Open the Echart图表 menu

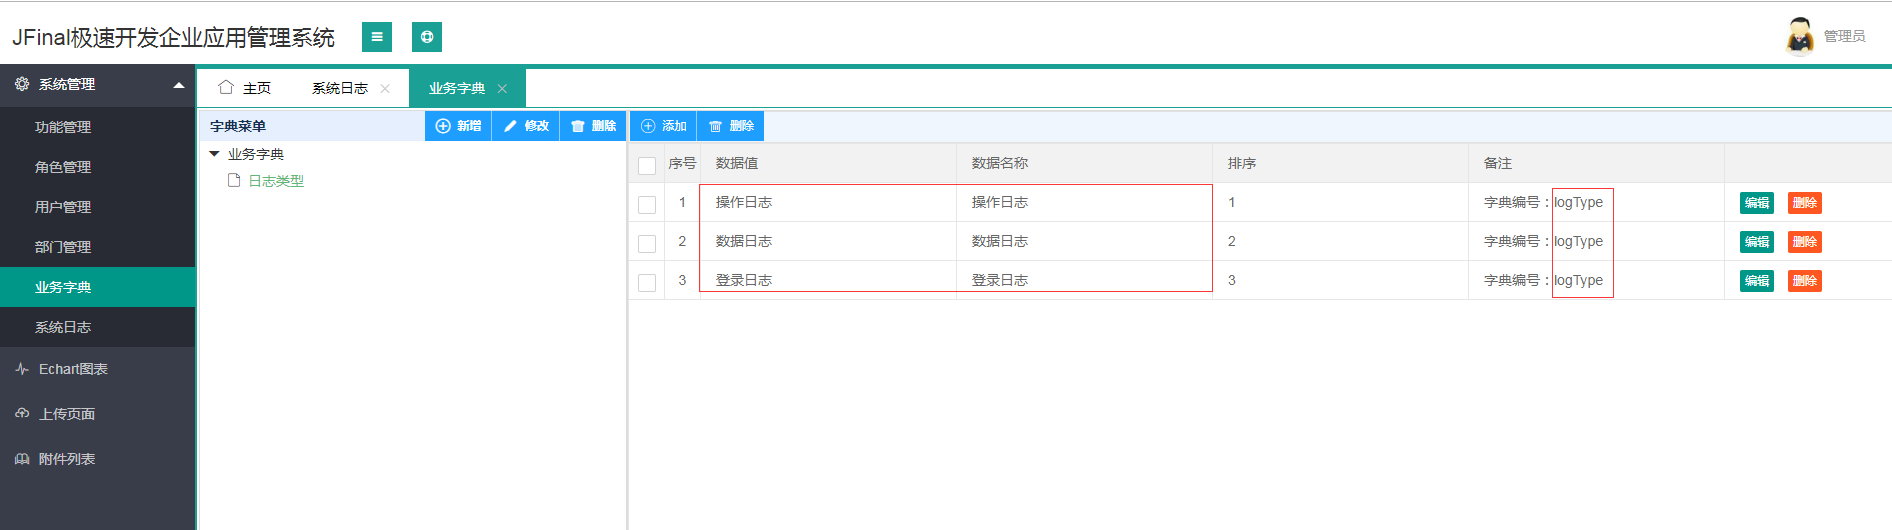pos(98,369)
